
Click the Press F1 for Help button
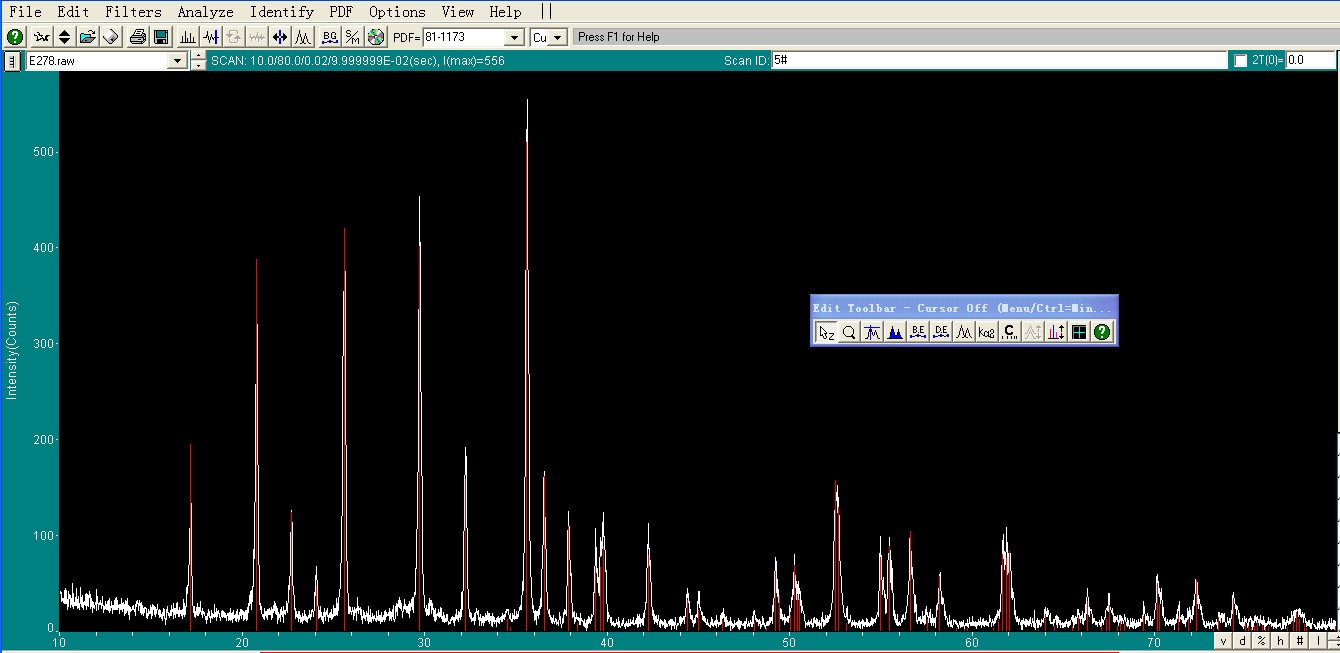619,37
